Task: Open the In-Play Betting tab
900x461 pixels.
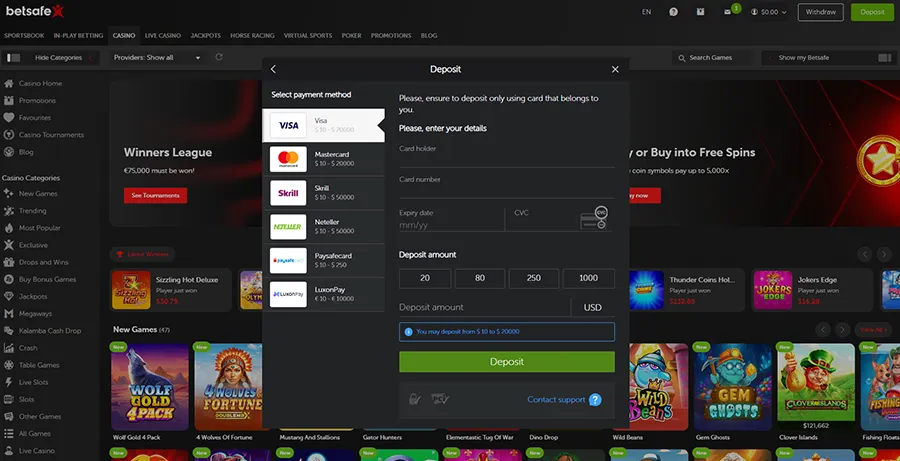Action: [78, 36]
